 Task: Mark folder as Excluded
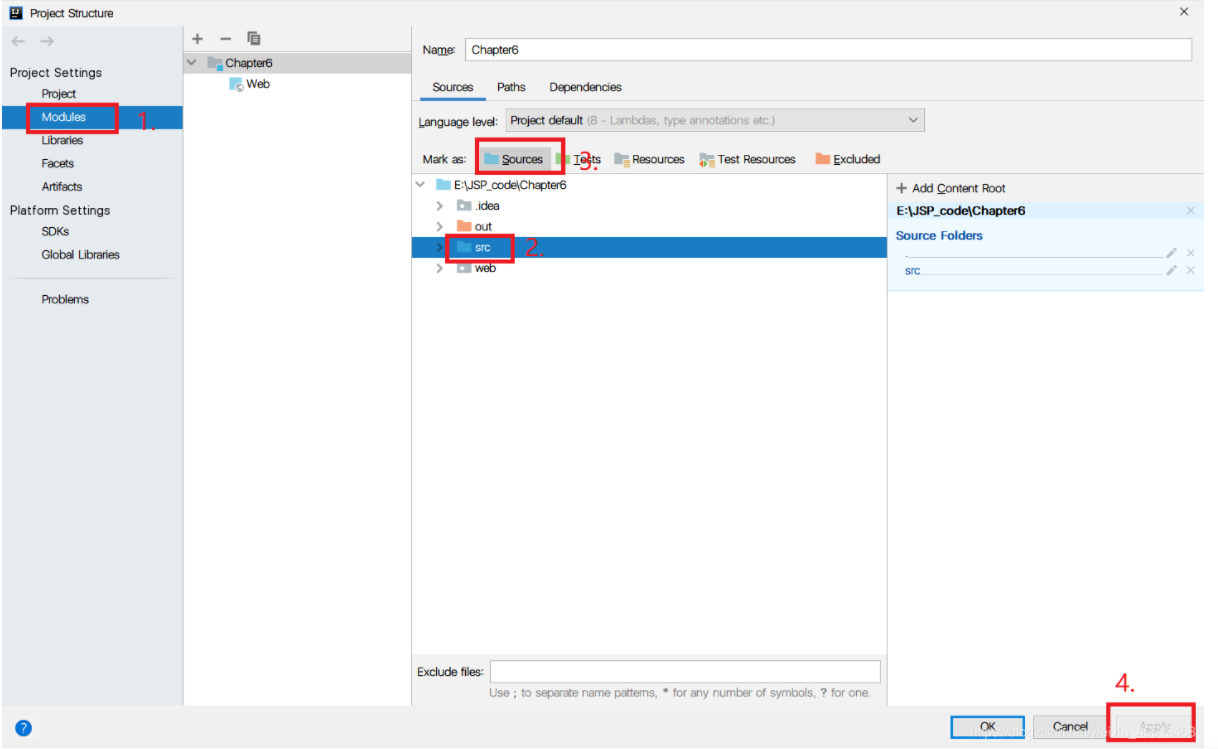coord(847,159)
